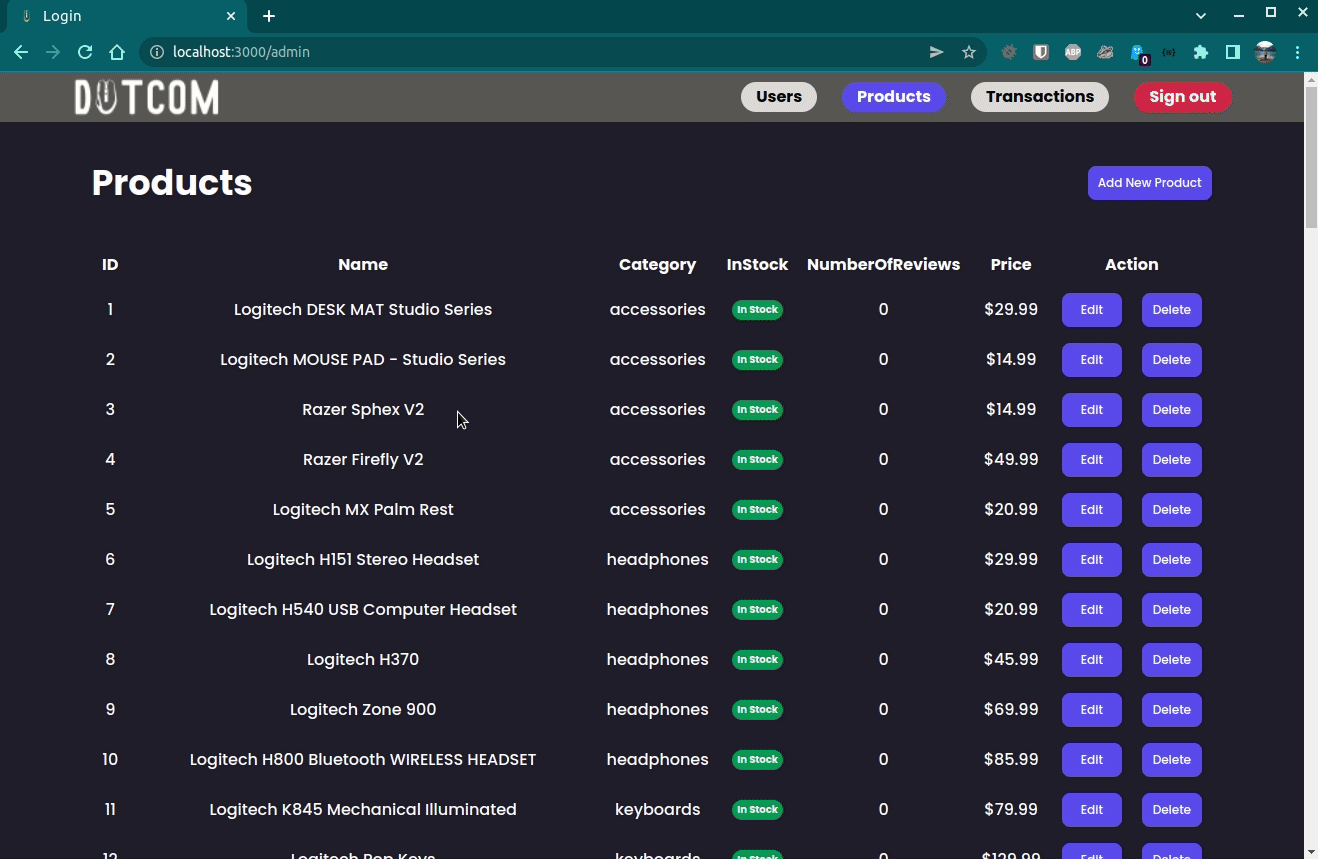The image size is (1318, 859).
Task: Click the Name column header
Action: (363, 265)
